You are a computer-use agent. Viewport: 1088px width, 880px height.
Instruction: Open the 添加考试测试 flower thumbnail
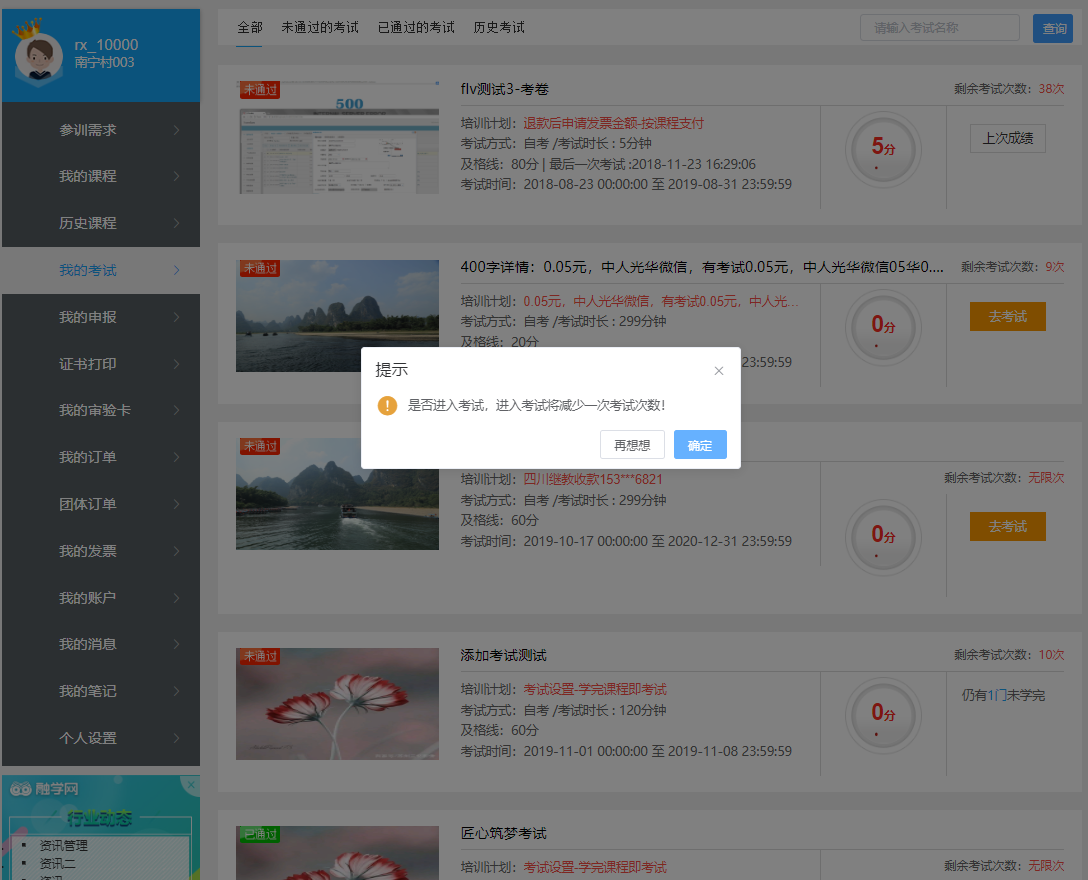337,704
